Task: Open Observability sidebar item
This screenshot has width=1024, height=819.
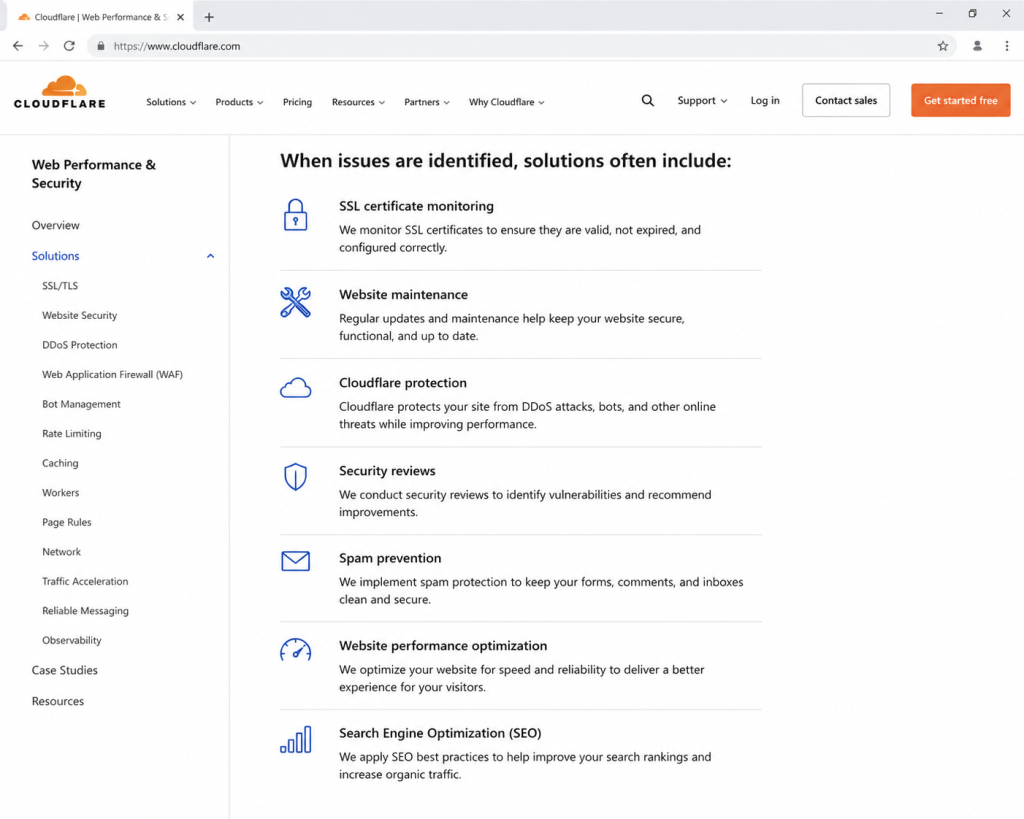Action: (72, 640)
